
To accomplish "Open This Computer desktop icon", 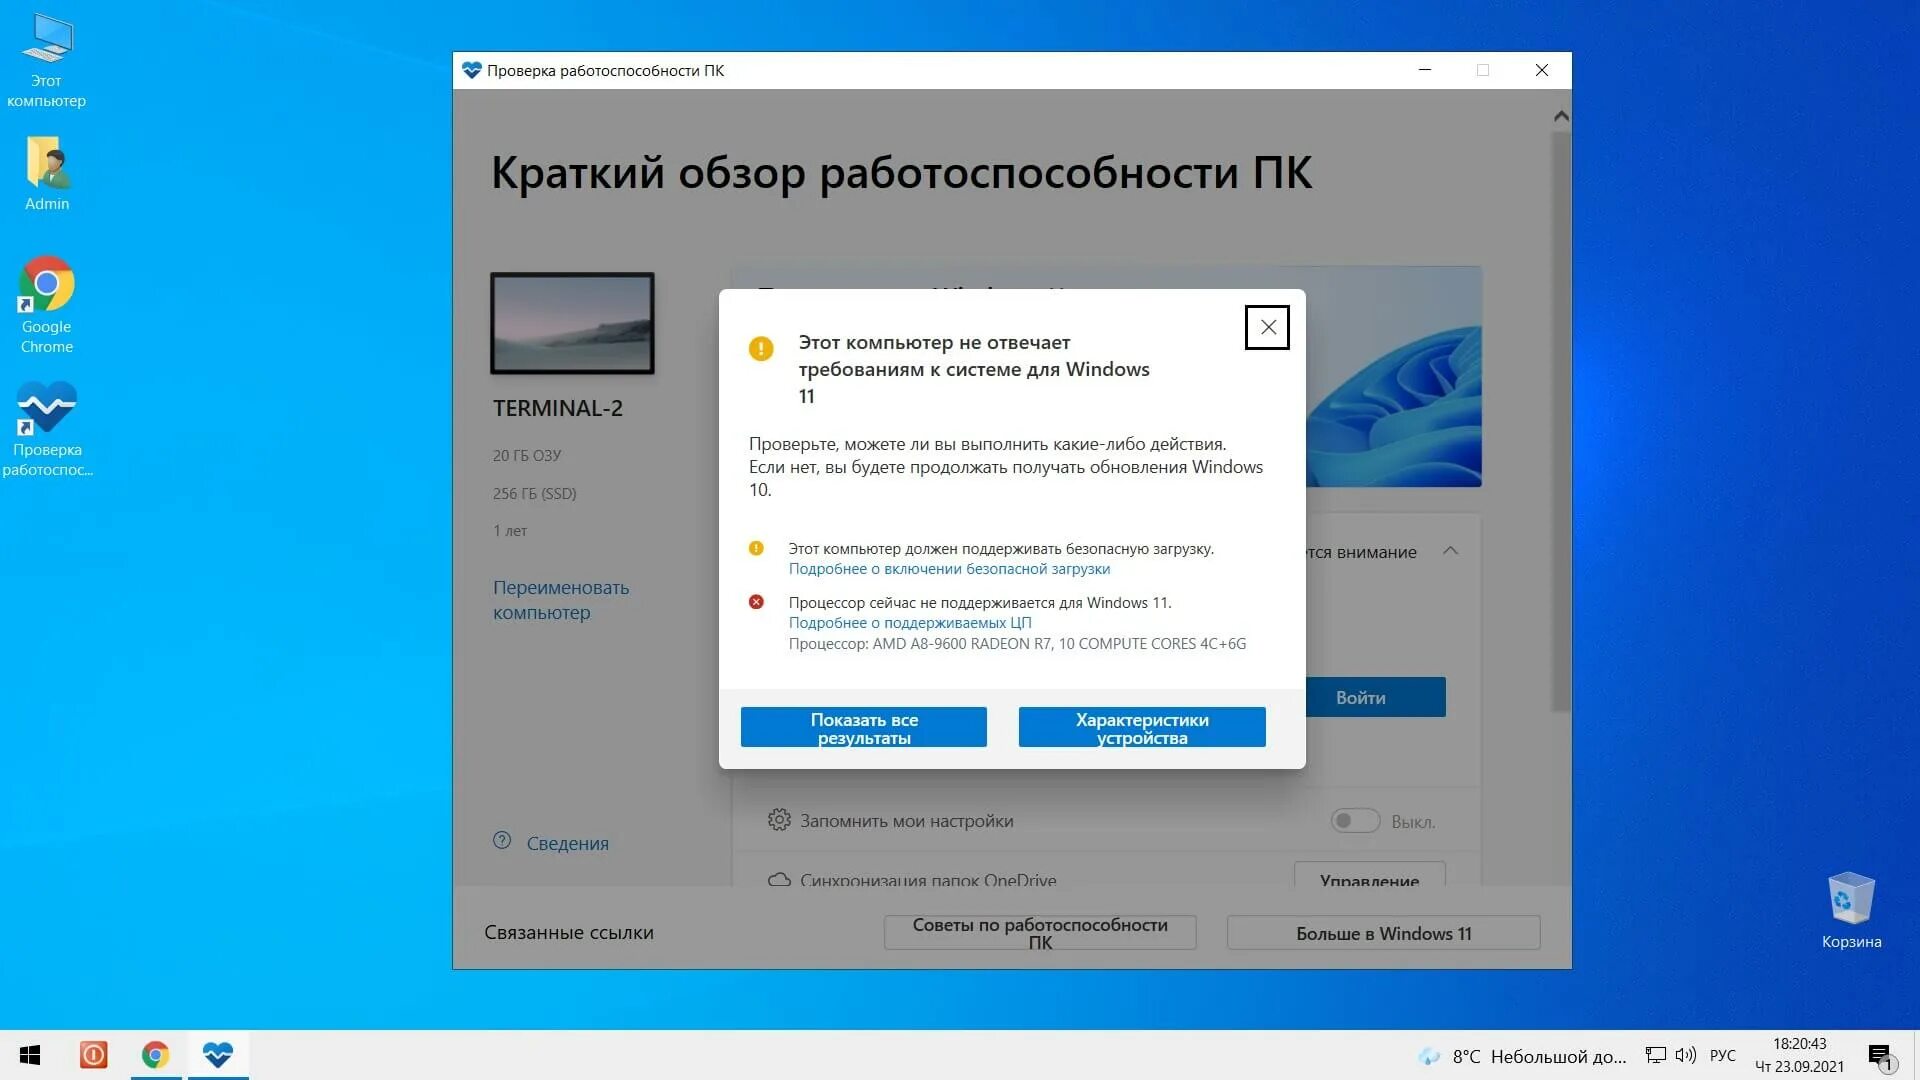I will point(46,61).
